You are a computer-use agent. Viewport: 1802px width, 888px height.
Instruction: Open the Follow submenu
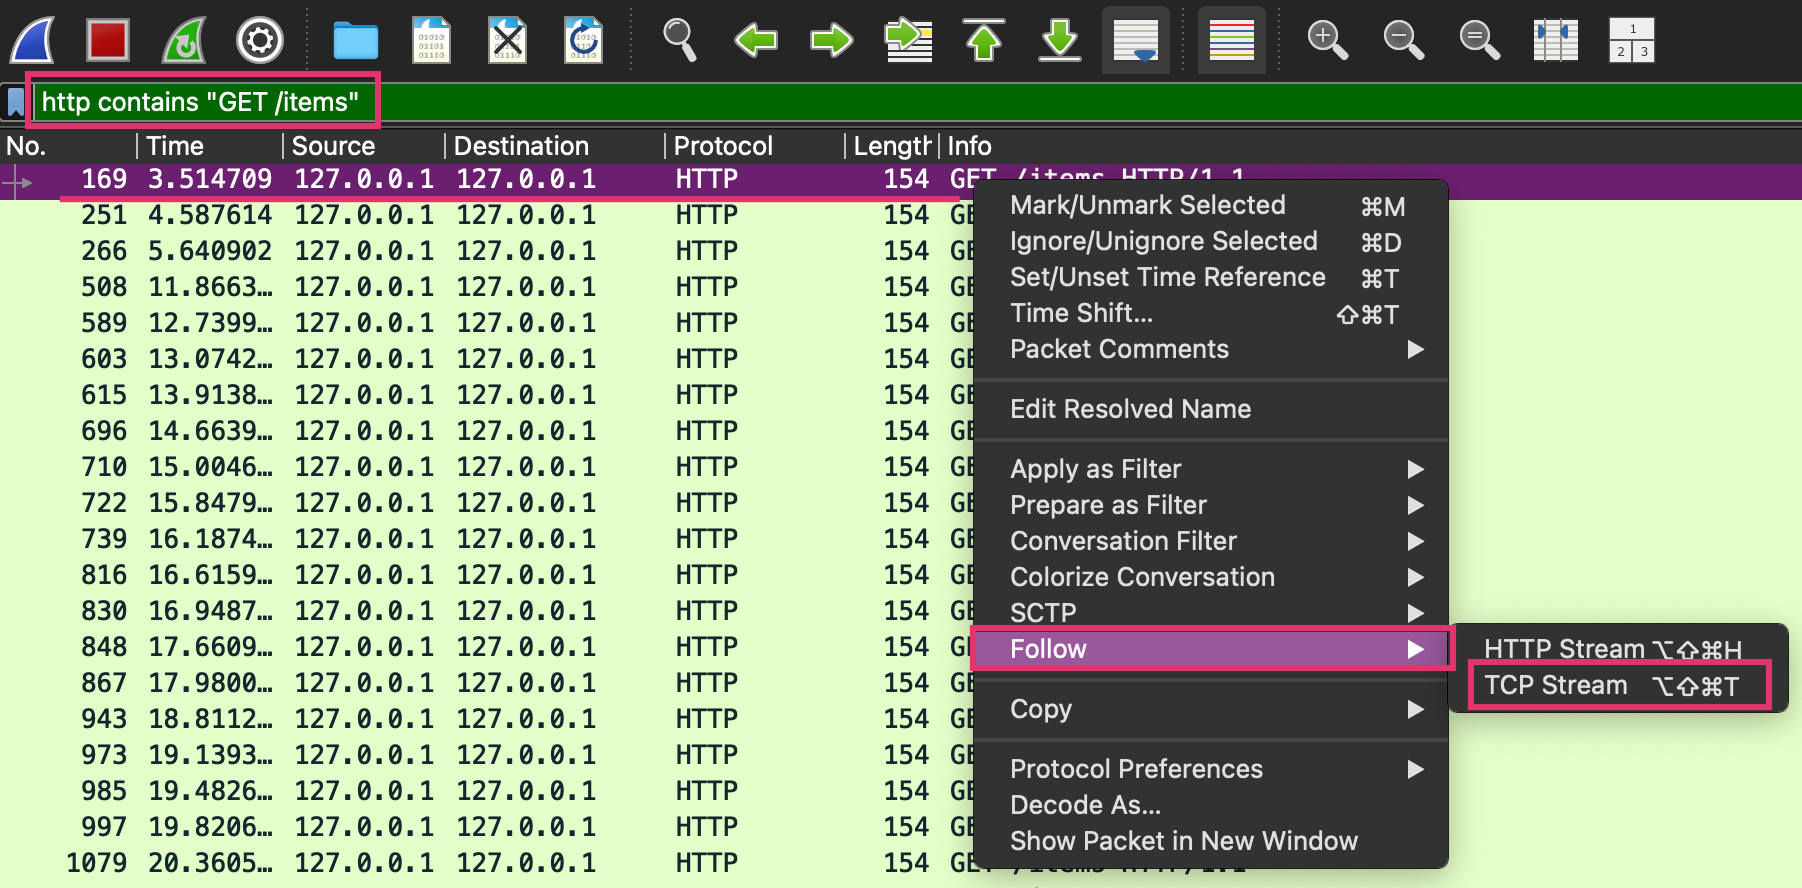click(1210, 649)
